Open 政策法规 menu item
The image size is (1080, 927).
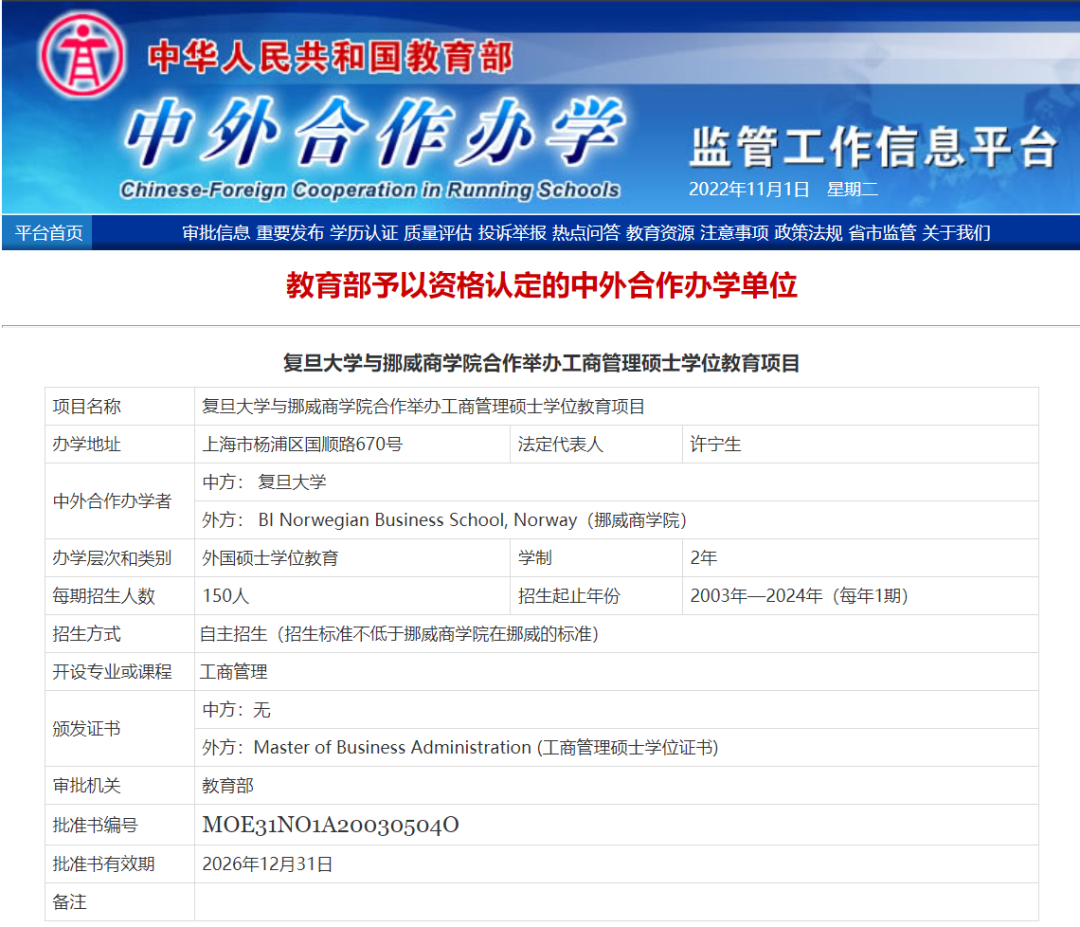(808, 233)
